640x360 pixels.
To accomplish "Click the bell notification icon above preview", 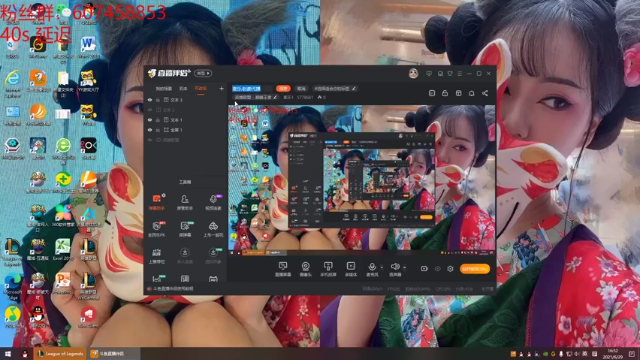I will pyautogui.click(x=471, y=93).
